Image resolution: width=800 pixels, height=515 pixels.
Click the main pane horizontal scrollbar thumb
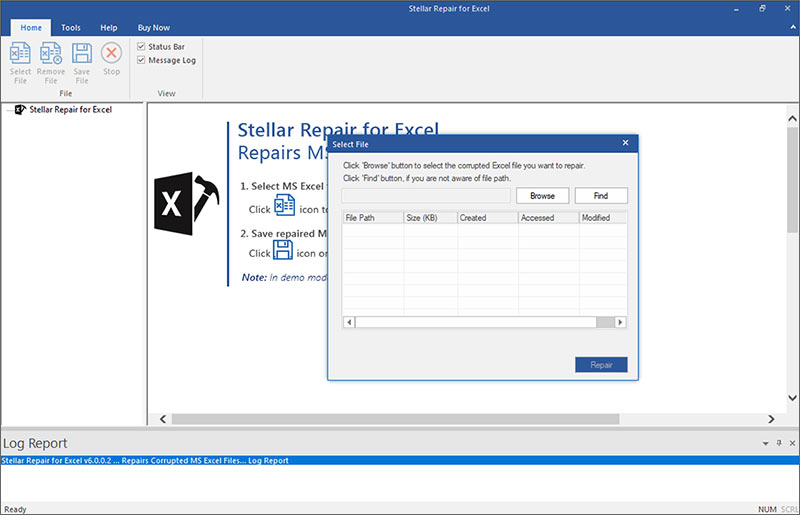pyautogui.click(x=395, y=419)
